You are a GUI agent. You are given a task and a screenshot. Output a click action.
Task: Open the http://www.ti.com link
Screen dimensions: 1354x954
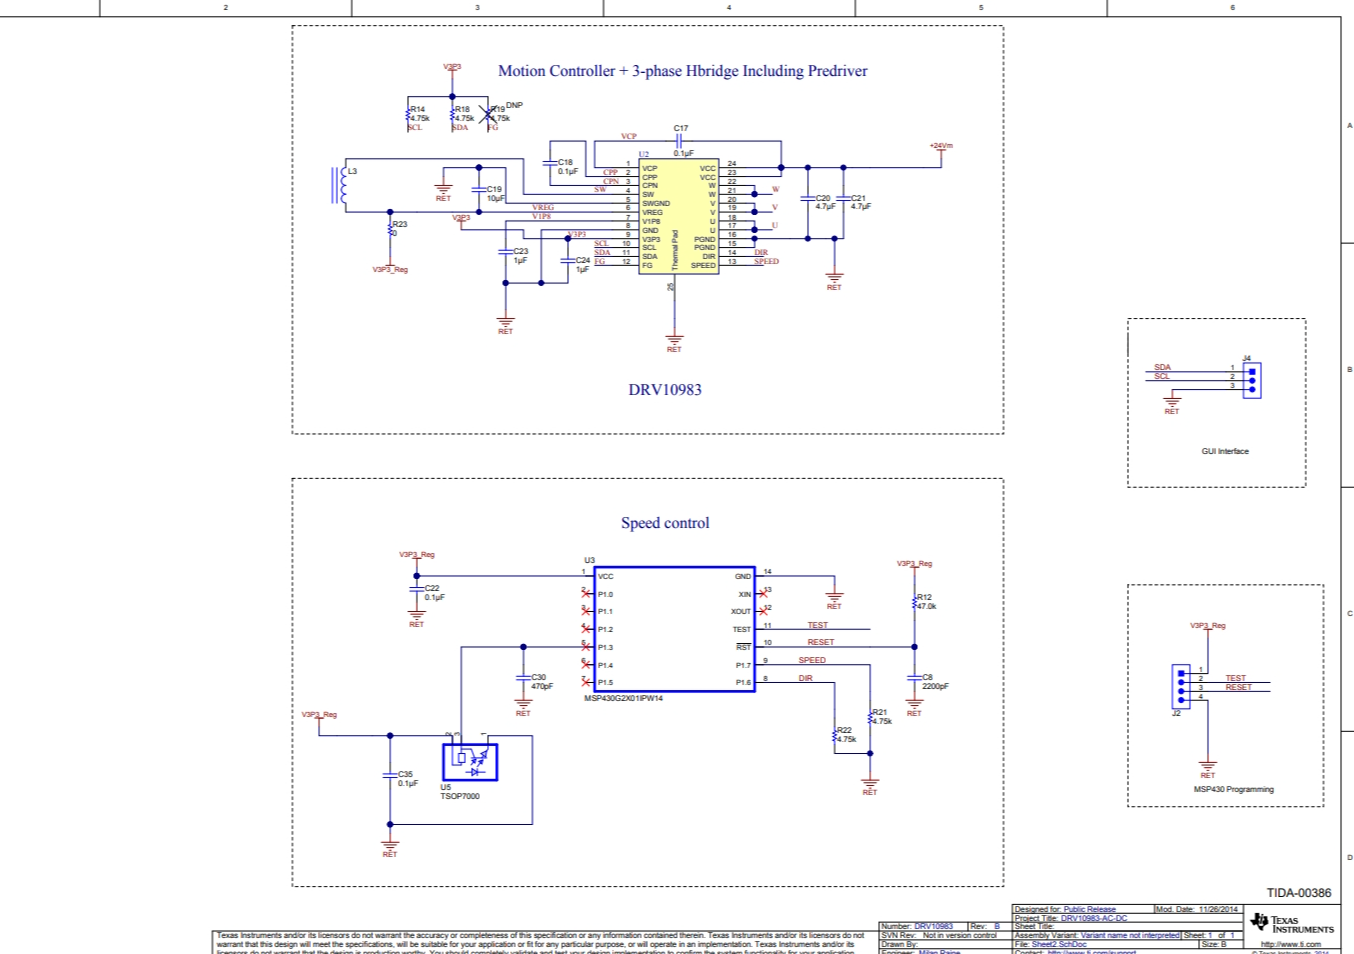pos(1290,944)
